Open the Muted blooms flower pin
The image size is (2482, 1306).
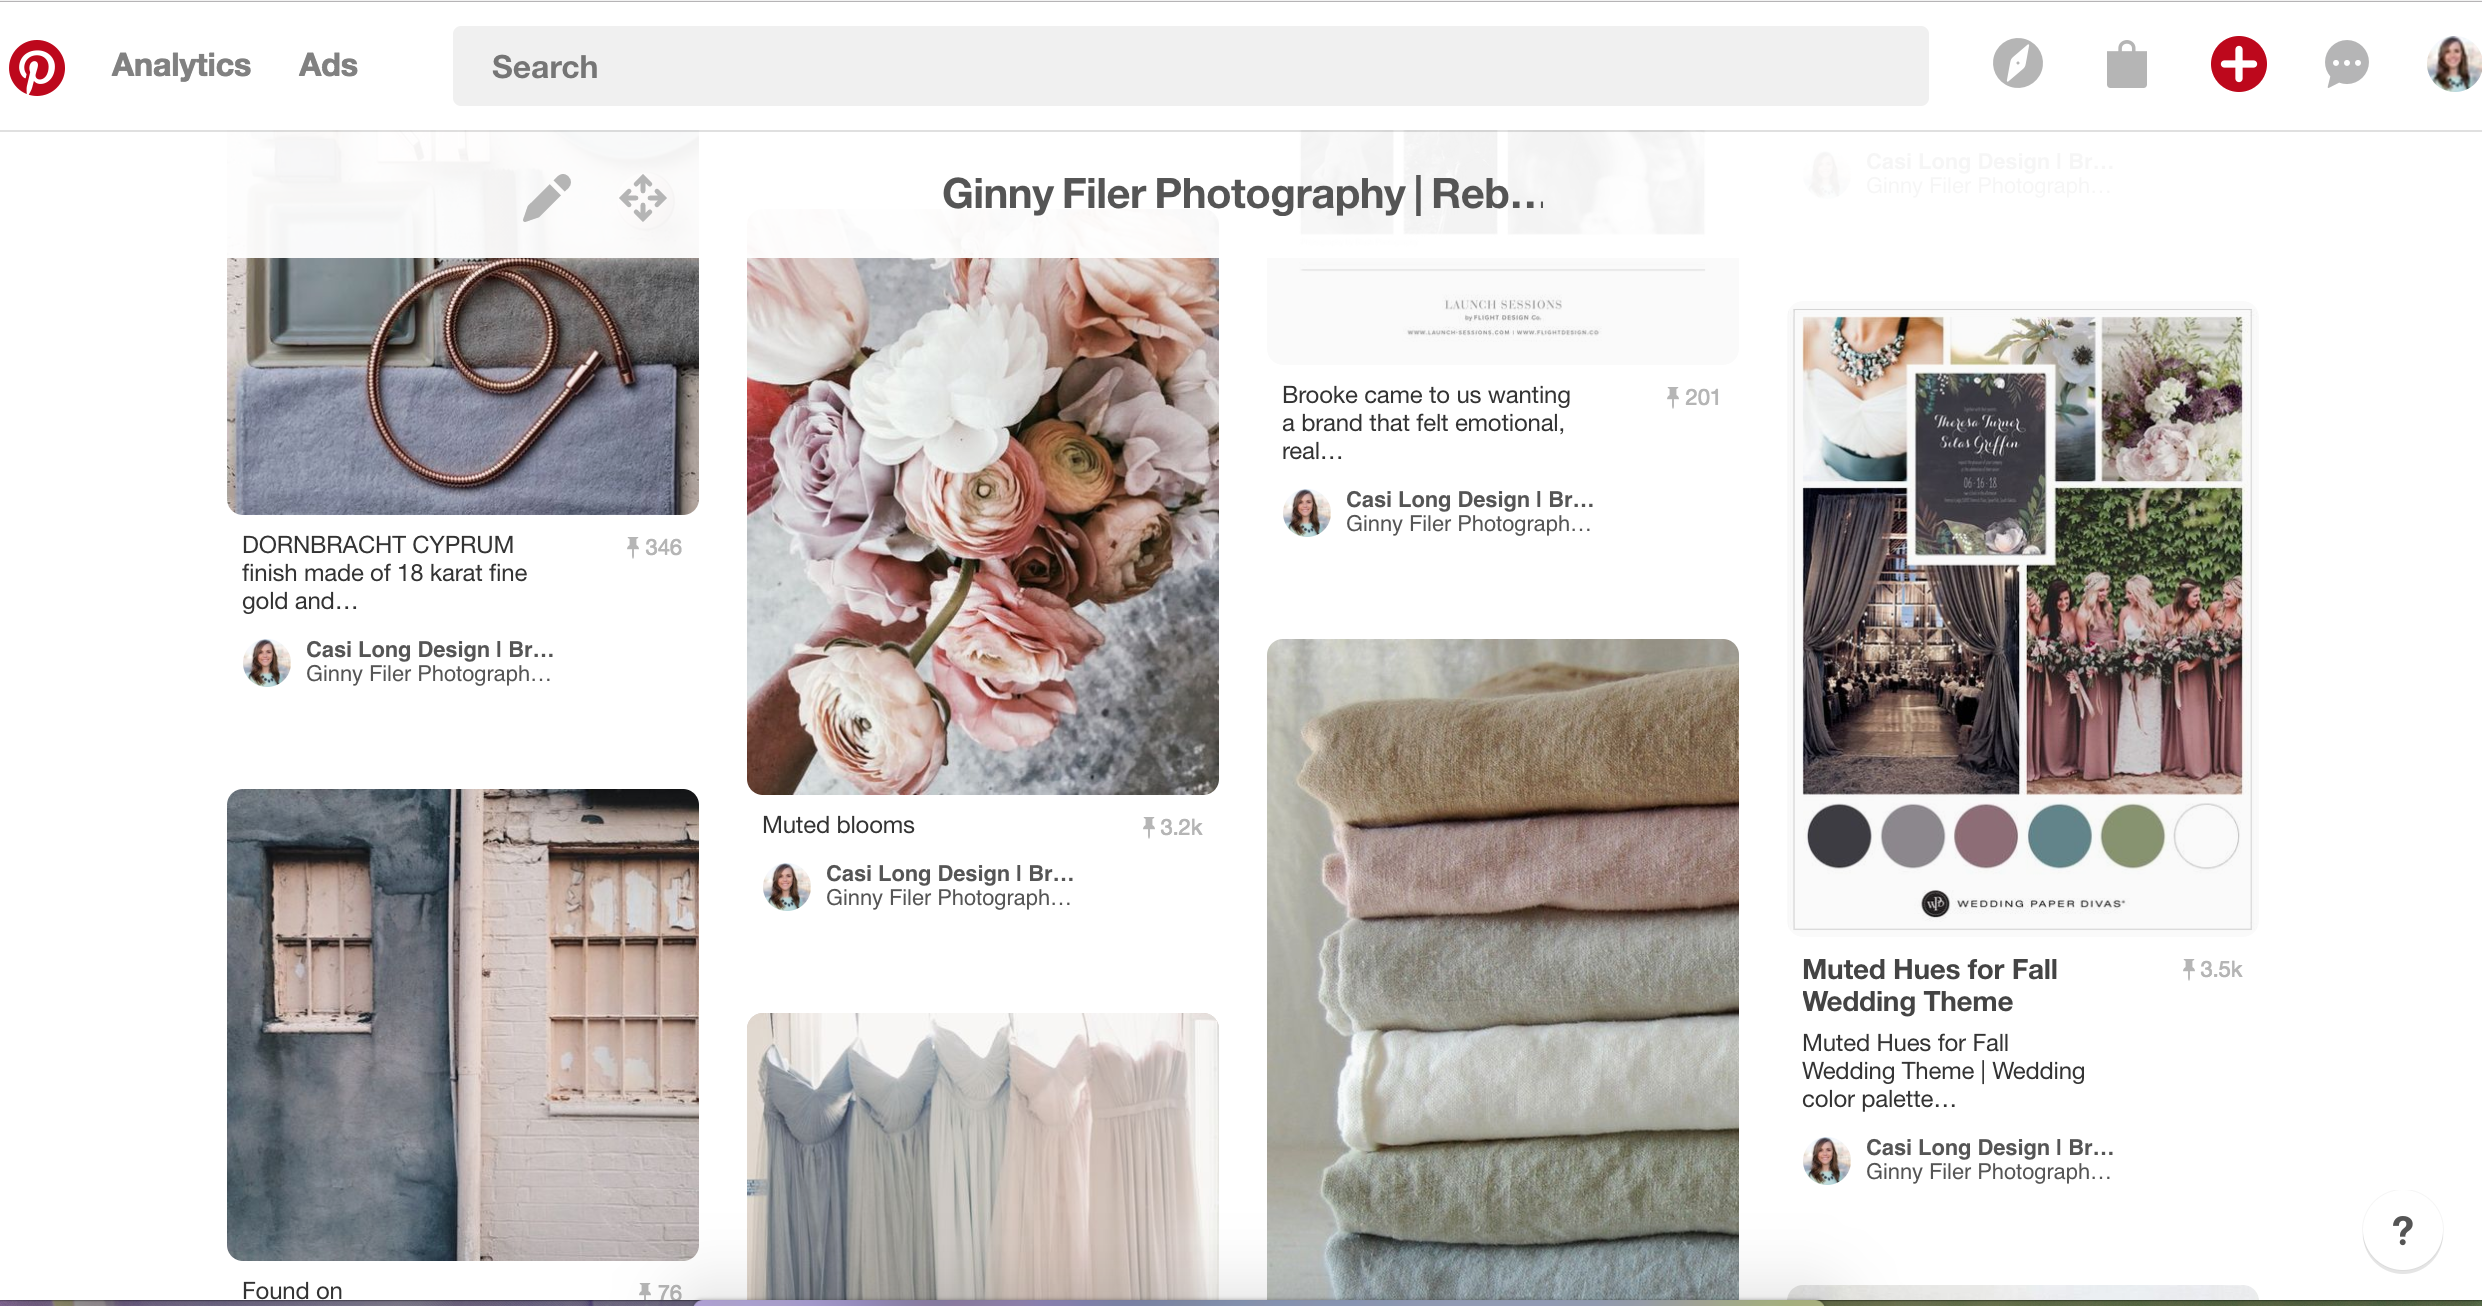[982, 525]
